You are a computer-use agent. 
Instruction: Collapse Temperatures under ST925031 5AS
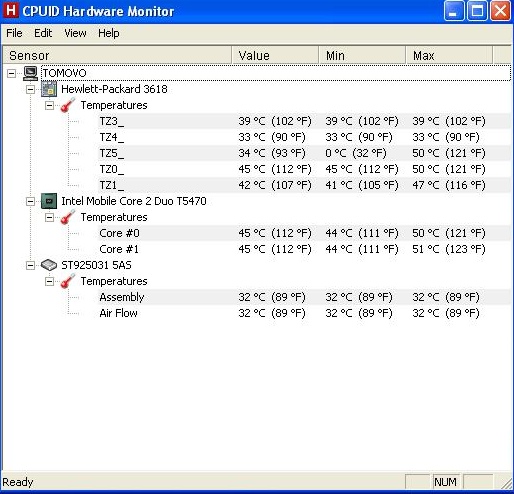coord(49,281)
